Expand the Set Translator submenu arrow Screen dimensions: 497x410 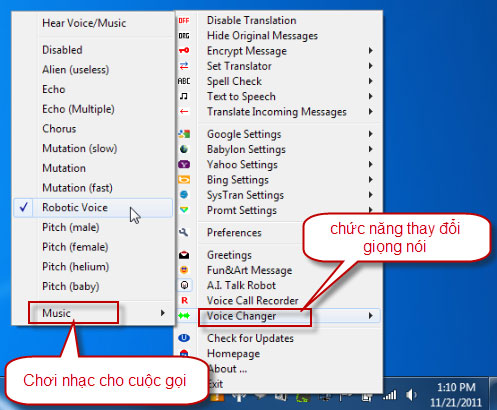[x=371, y=66]
